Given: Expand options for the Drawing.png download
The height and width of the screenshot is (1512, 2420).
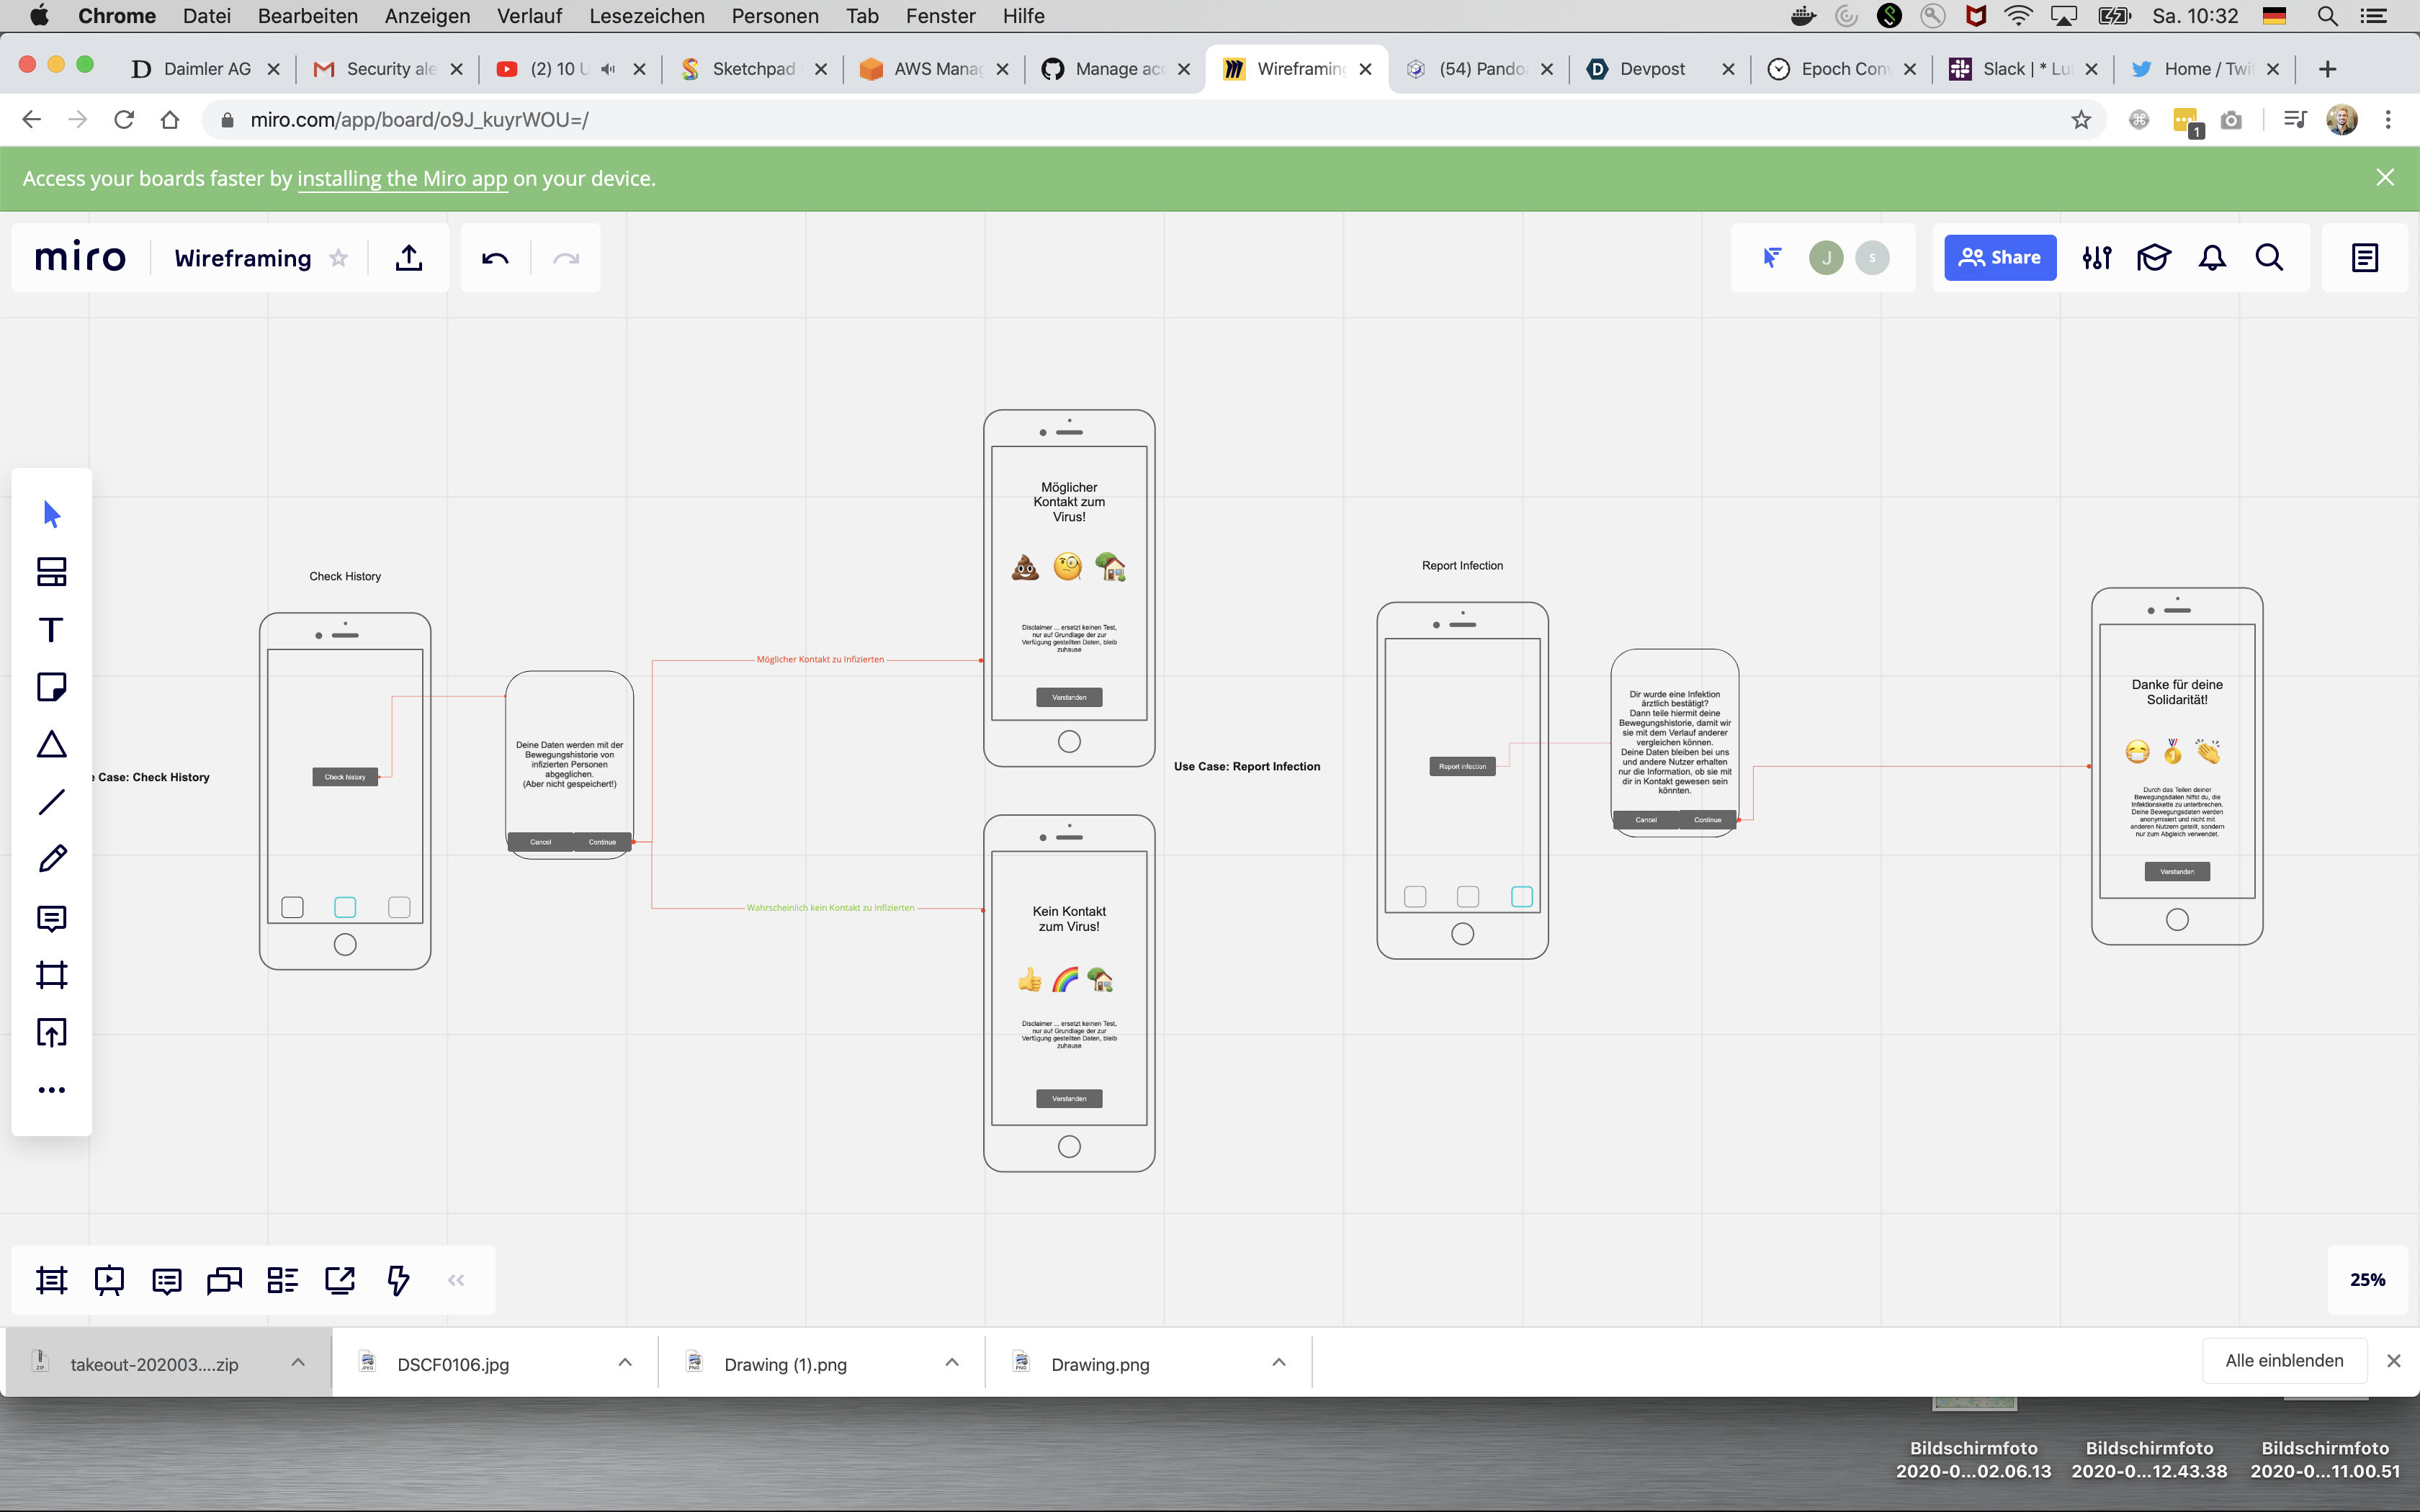Looking at the screenshot, I should point(1279,1363).
